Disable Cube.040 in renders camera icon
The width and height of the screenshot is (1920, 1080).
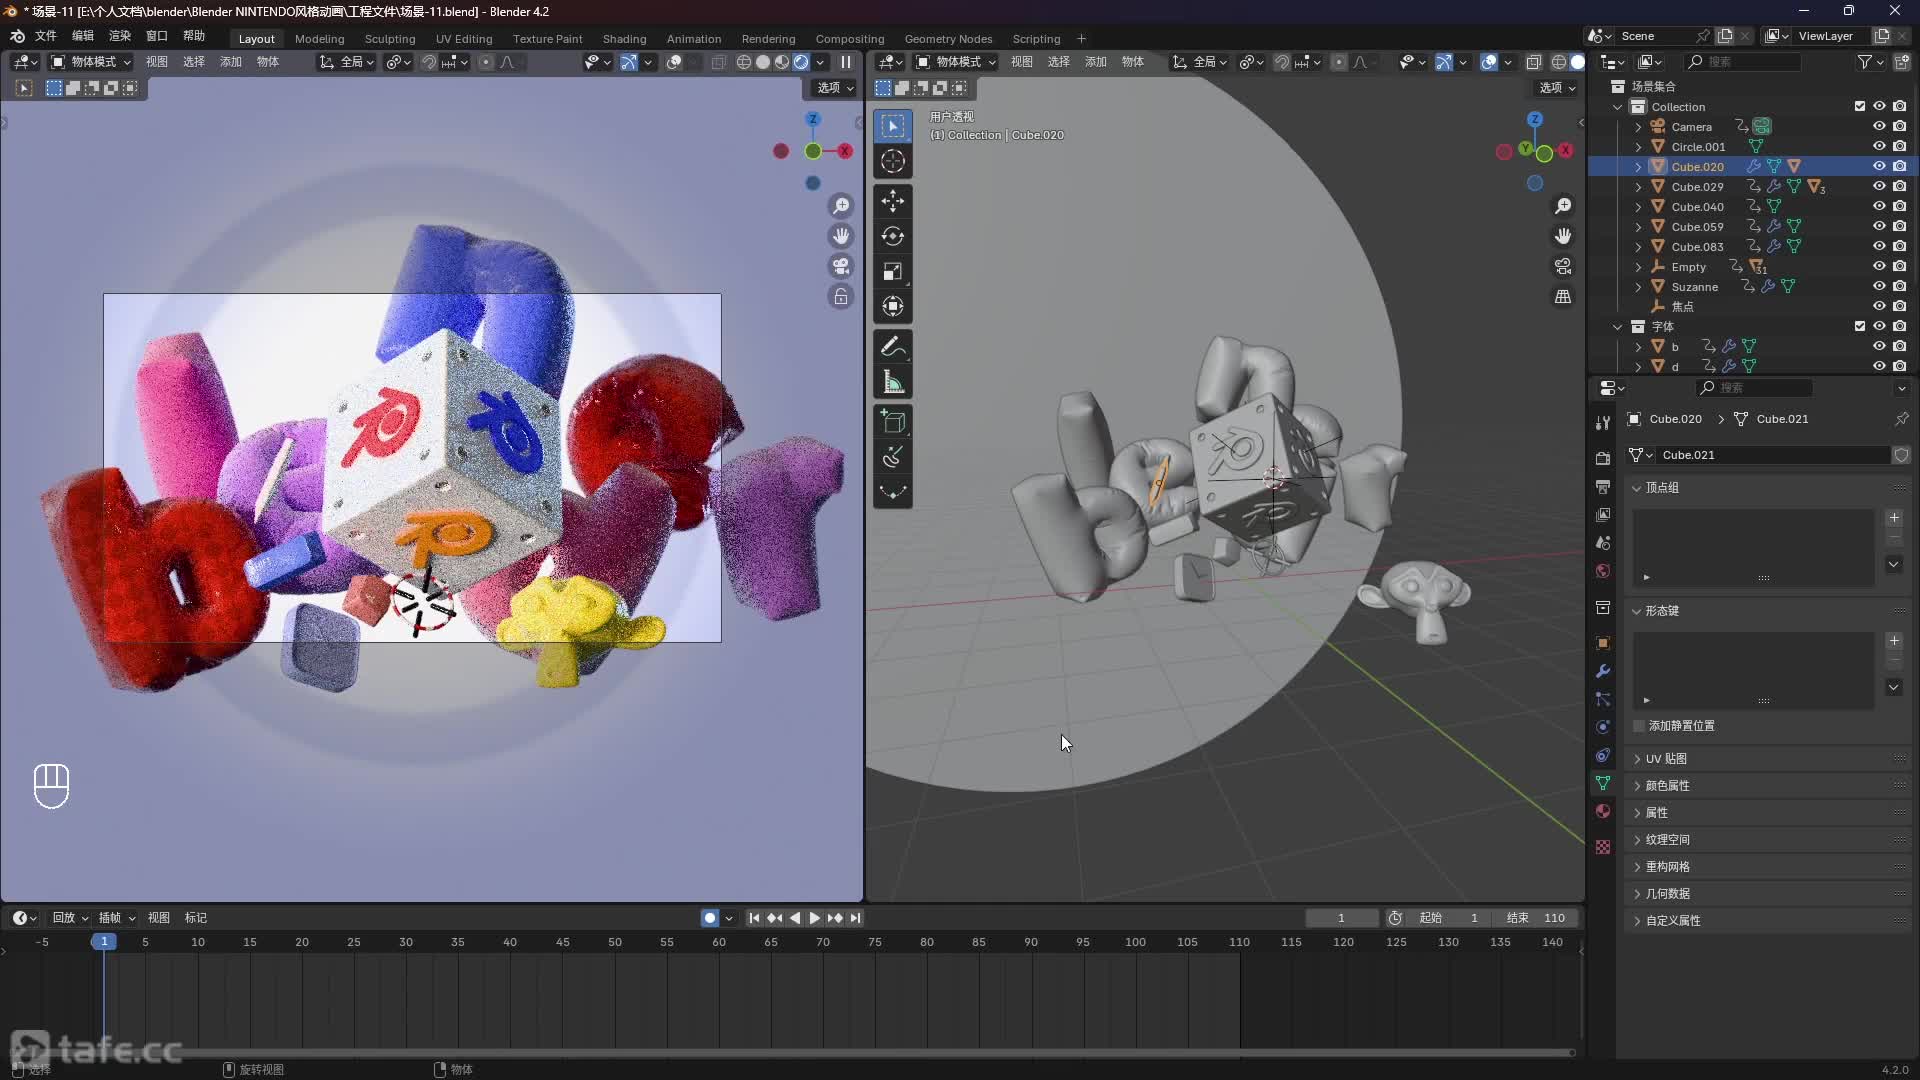1899,206
